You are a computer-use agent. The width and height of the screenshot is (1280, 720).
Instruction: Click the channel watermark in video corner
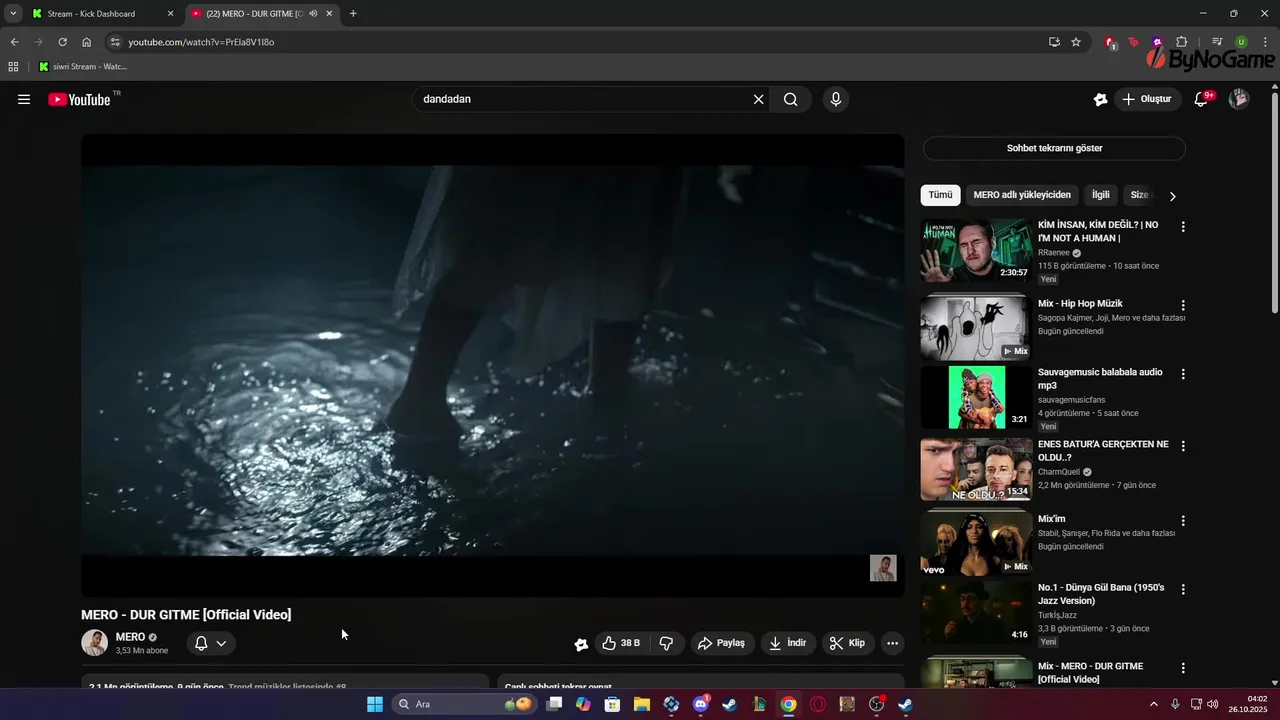[883, 568]
